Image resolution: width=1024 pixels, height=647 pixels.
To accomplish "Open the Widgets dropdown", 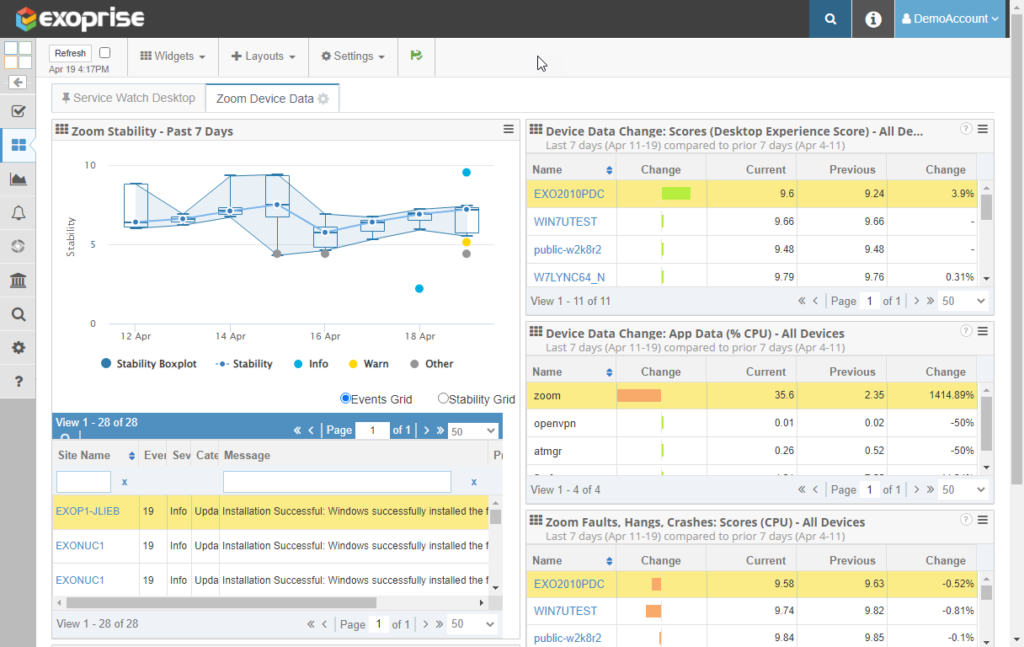I will pyautogui.click(x=172, y=56).
